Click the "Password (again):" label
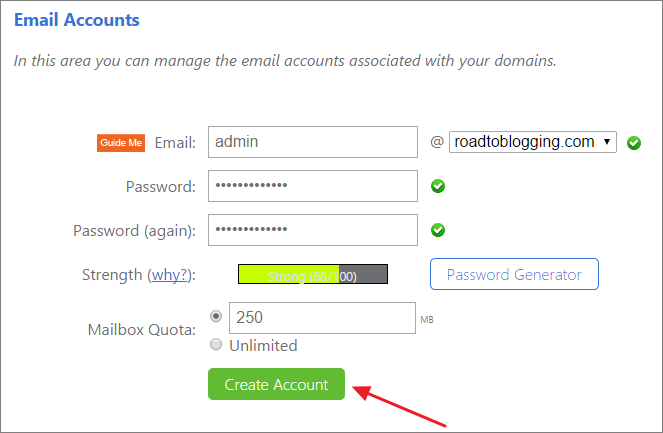Image resolution: width=663 pixels, height=433 pixels. click(134, 230)
